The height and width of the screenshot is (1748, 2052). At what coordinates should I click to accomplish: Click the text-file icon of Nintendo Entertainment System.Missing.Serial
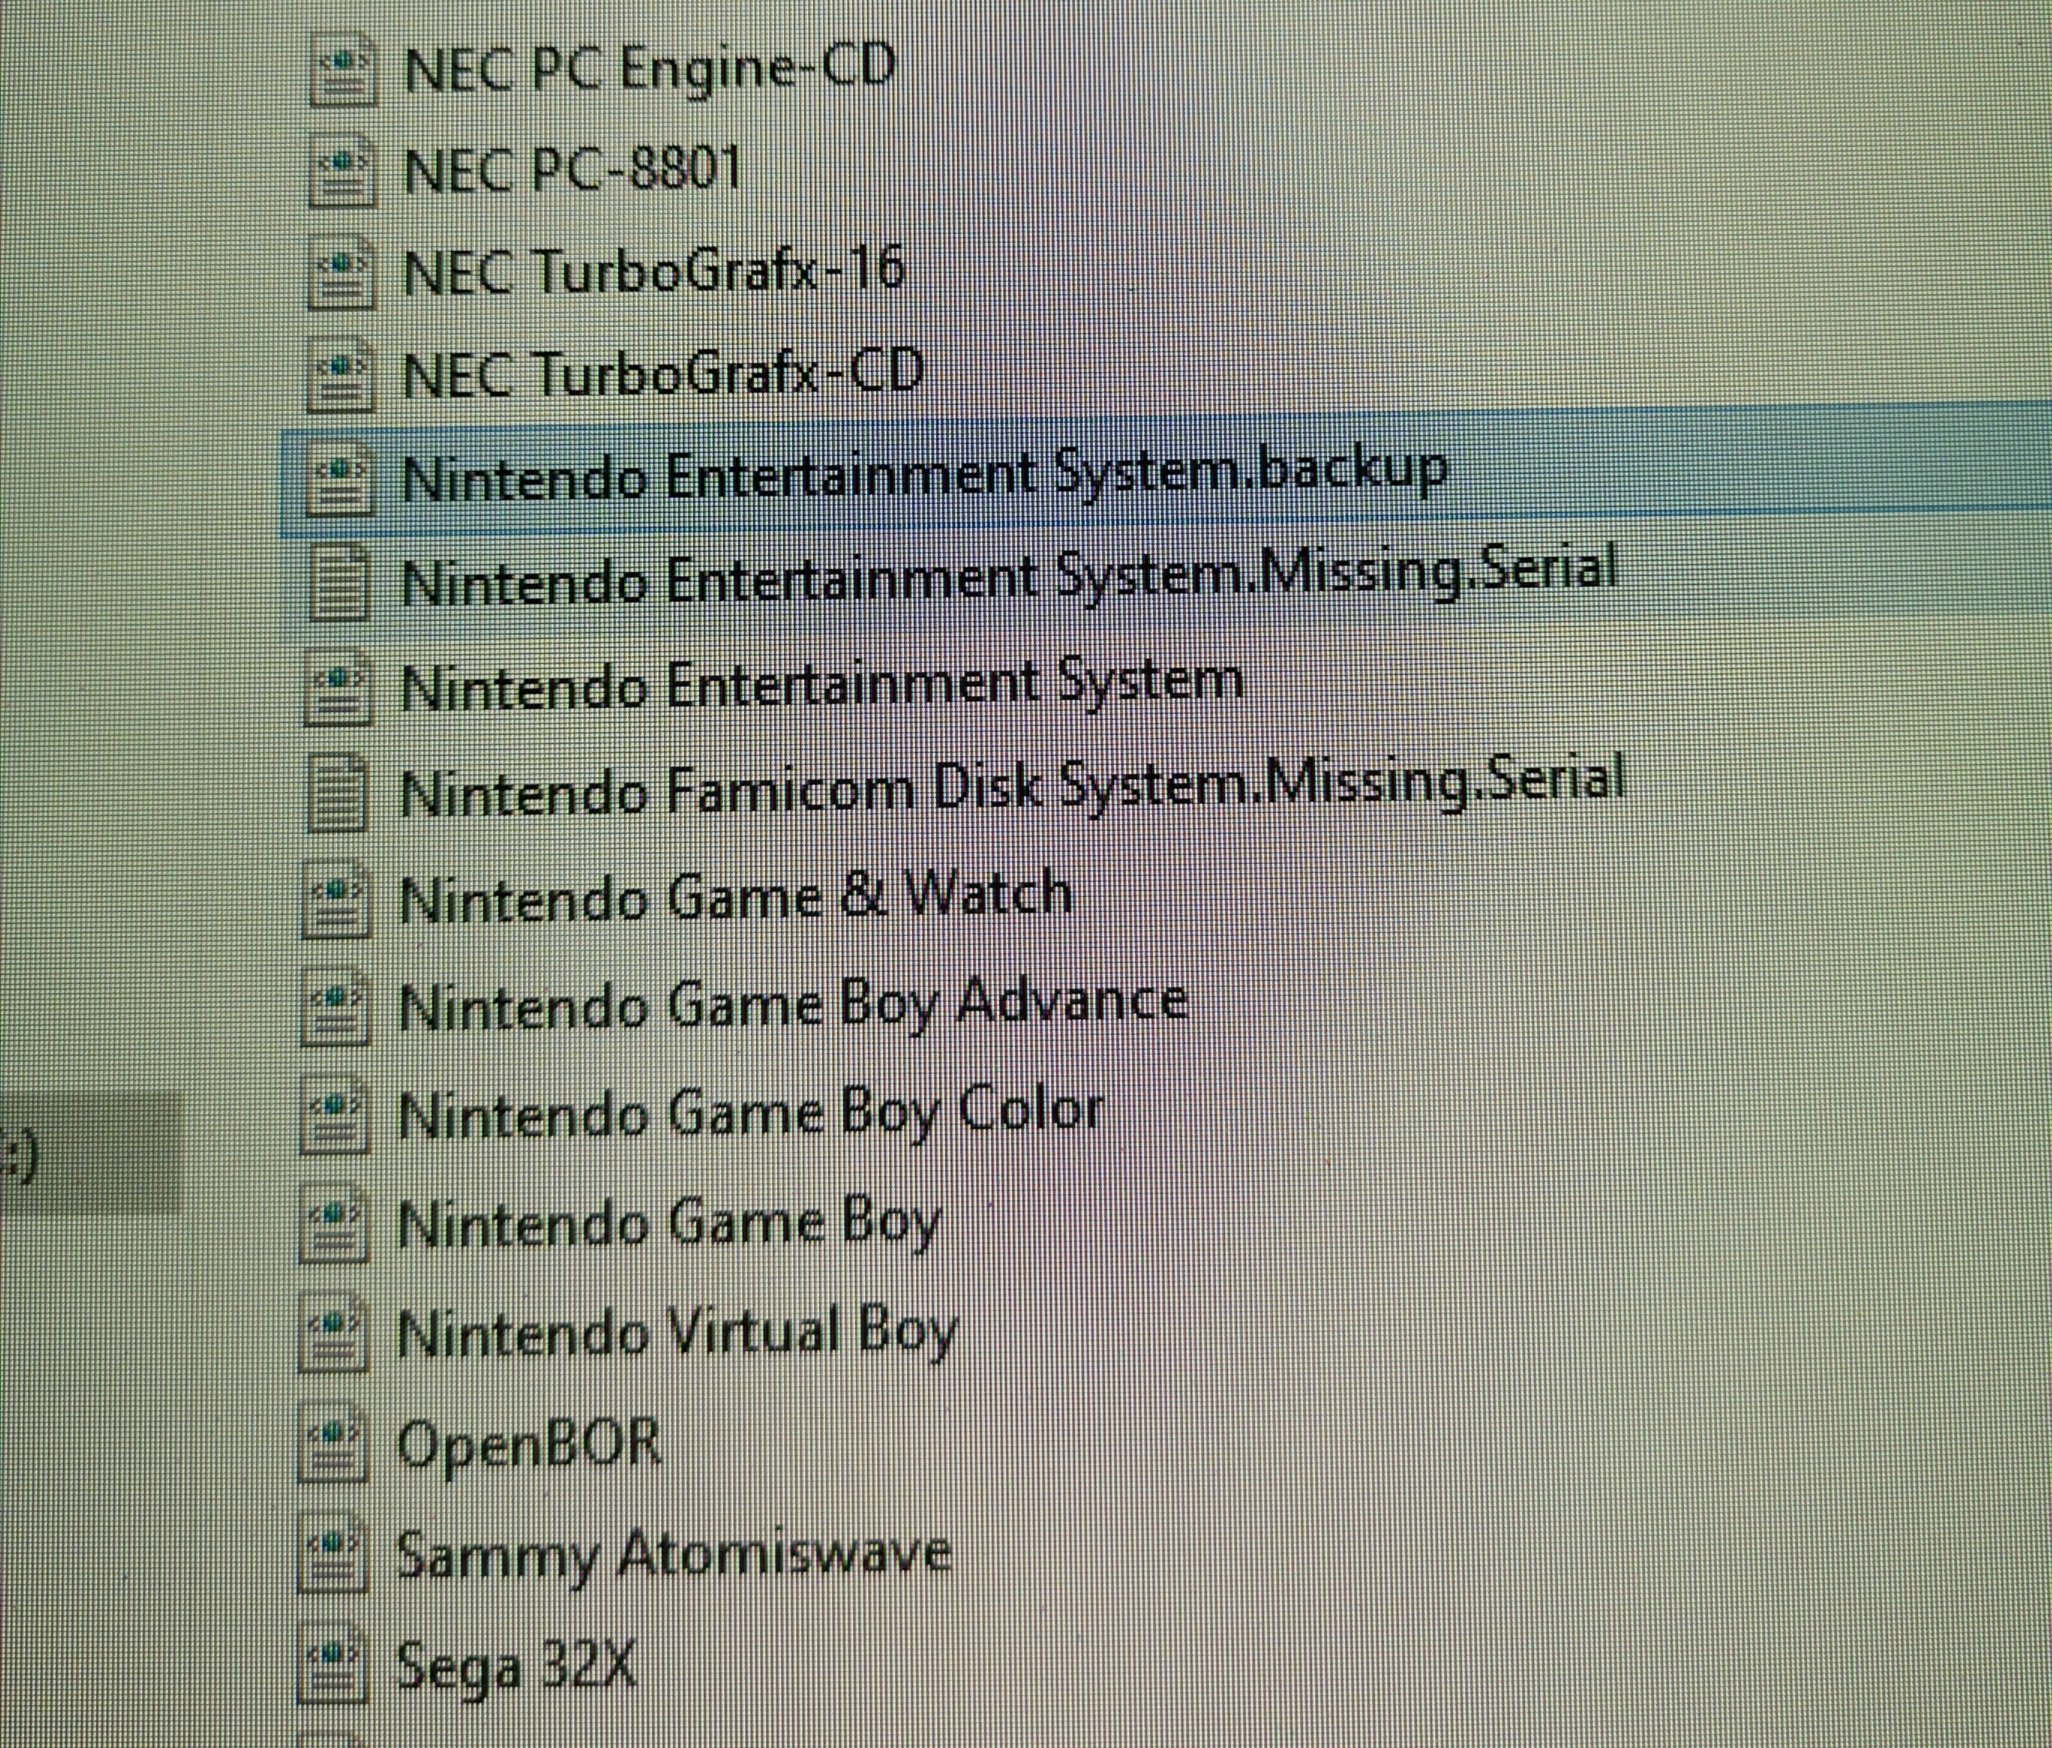[x=340, y=584]
